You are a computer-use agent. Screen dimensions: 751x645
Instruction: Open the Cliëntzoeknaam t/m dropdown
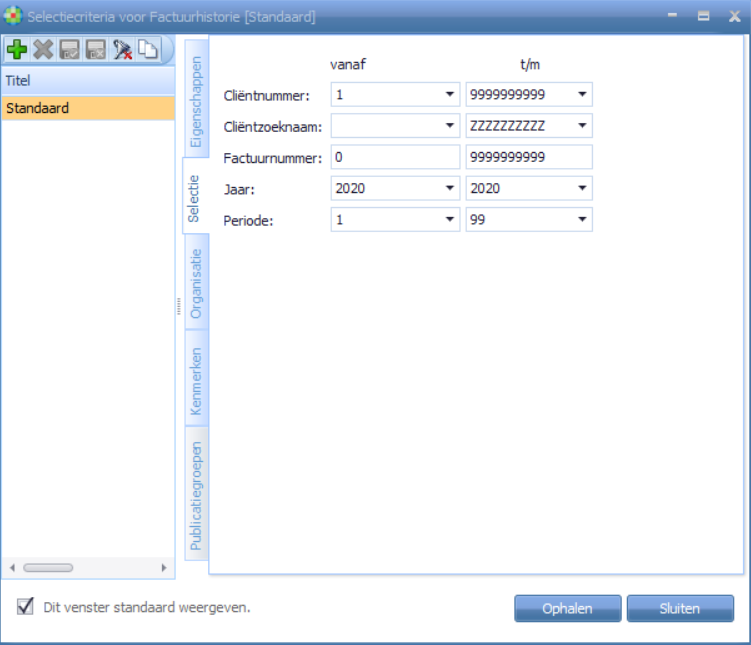coord(582,126)
